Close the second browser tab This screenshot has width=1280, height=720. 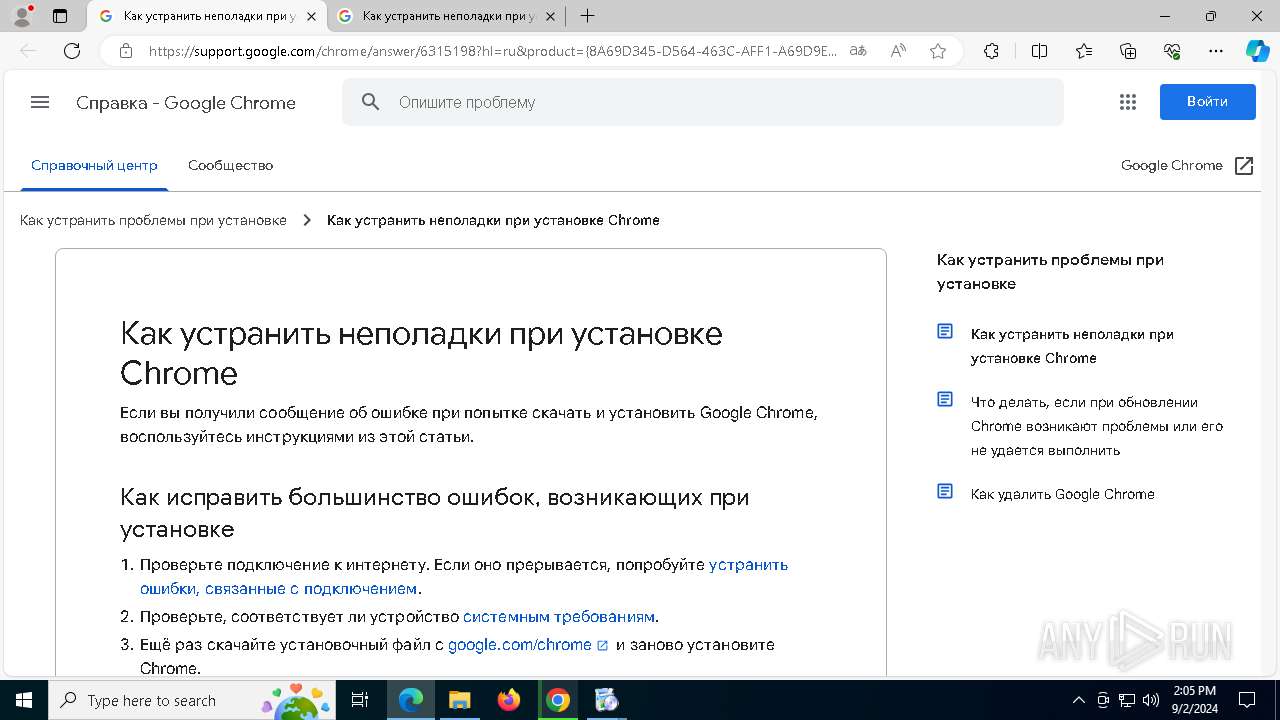tap(550, 16)
